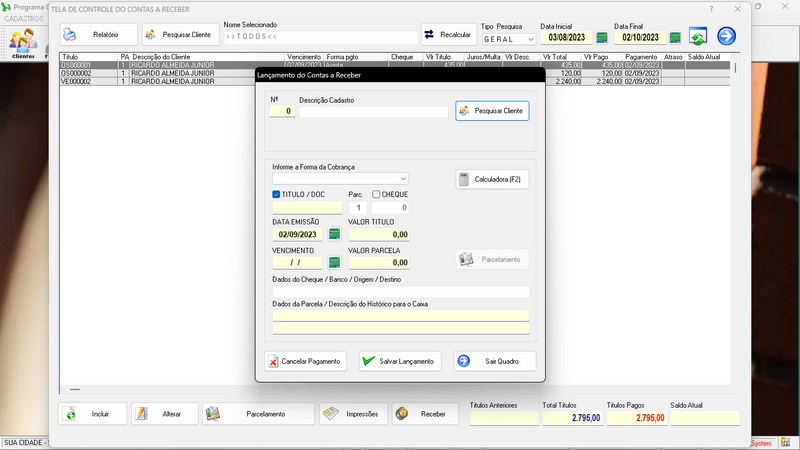Click into the VALOR TITULO field

tap(378, 234)
